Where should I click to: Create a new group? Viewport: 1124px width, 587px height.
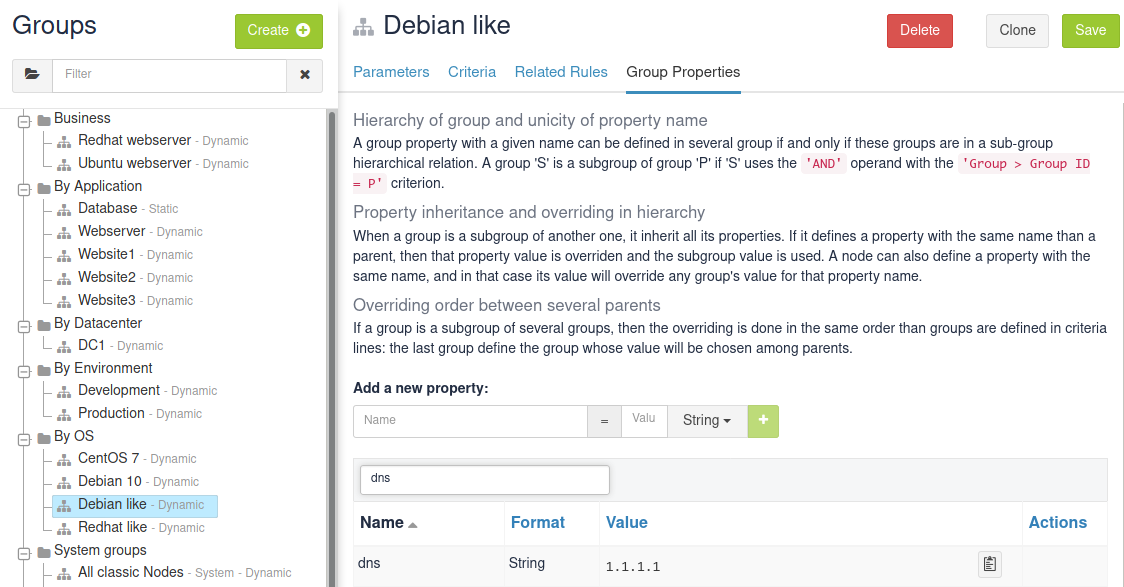(x=278, y=31)
